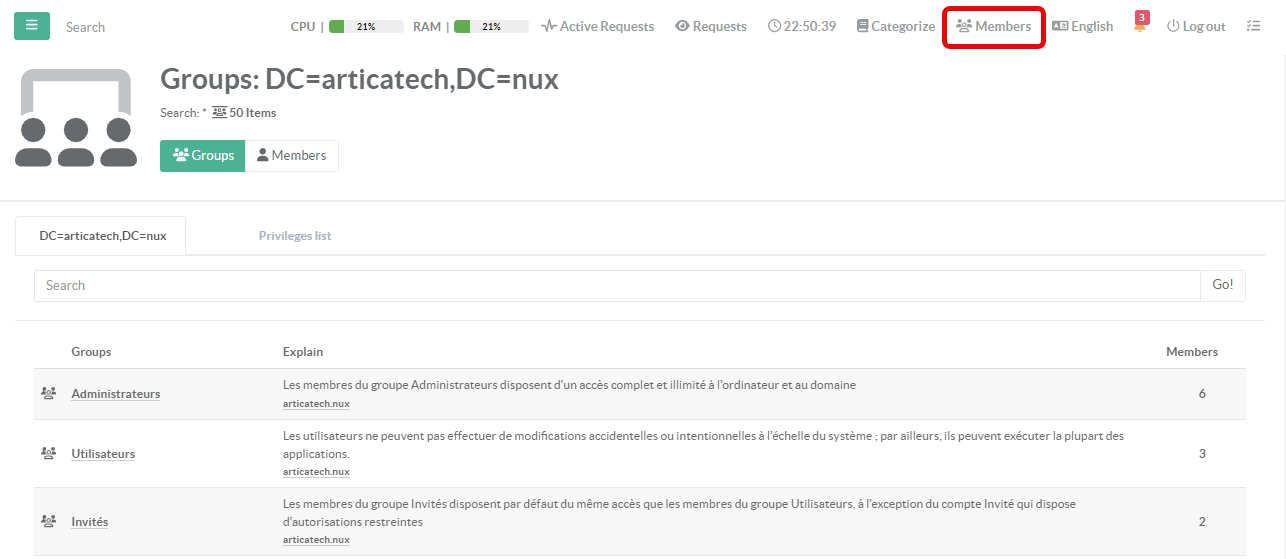1286x559 pixels.
Task: Switch to the green Groups toggle button
Action: [x=203, y=156]
